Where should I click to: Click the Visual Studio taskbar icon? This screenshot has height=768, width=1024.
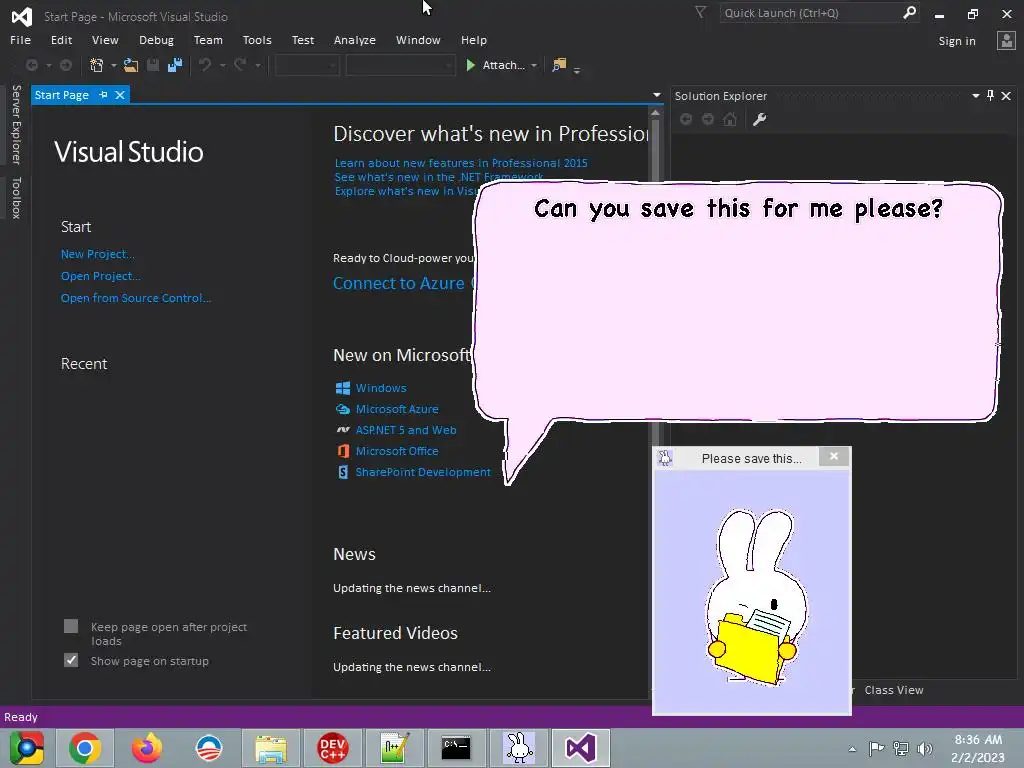point(581,748)
